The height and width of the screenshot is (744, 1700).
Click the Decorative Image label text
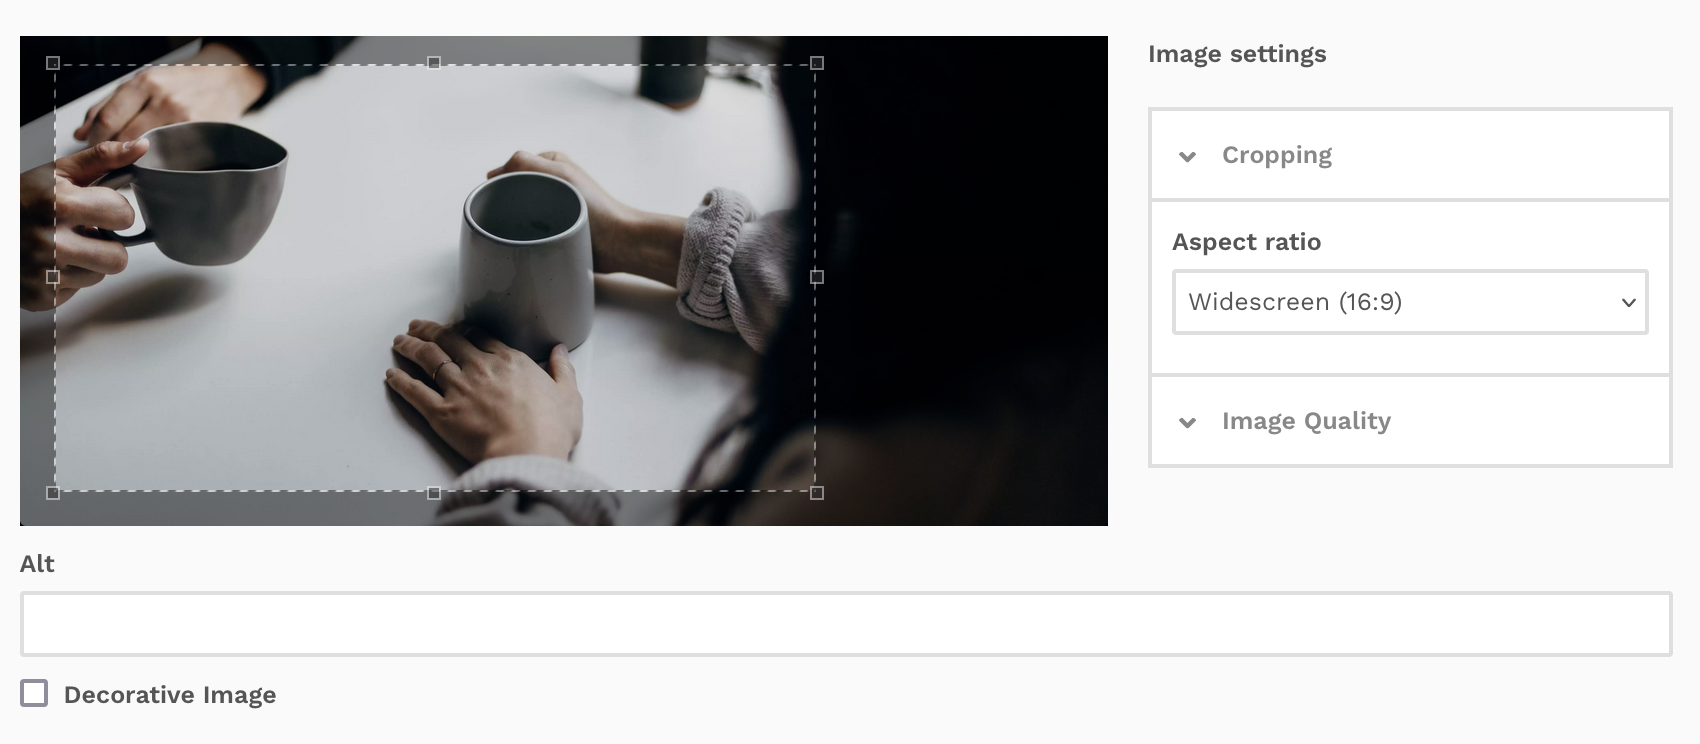[170, 695]
